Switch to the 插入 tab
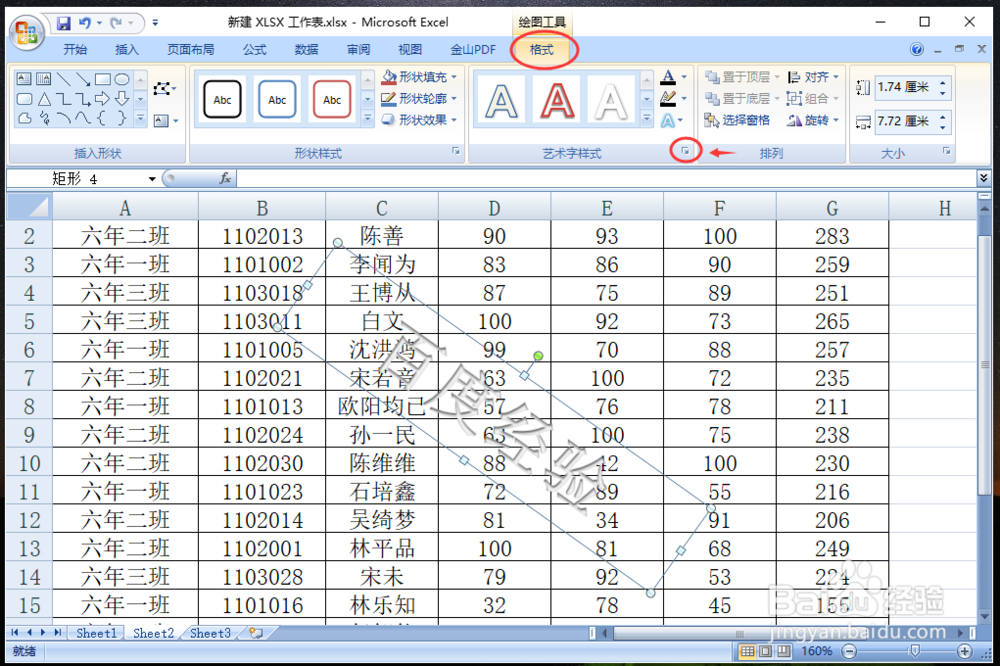Screen dimensions: 1000x666 (x=126, y=50)
